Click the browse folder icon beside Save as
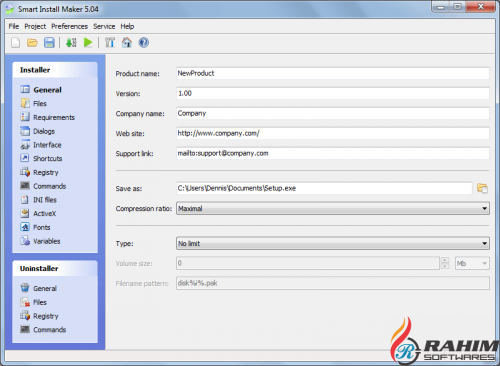This screenshot has width=500, height=366. click(482, 188)
